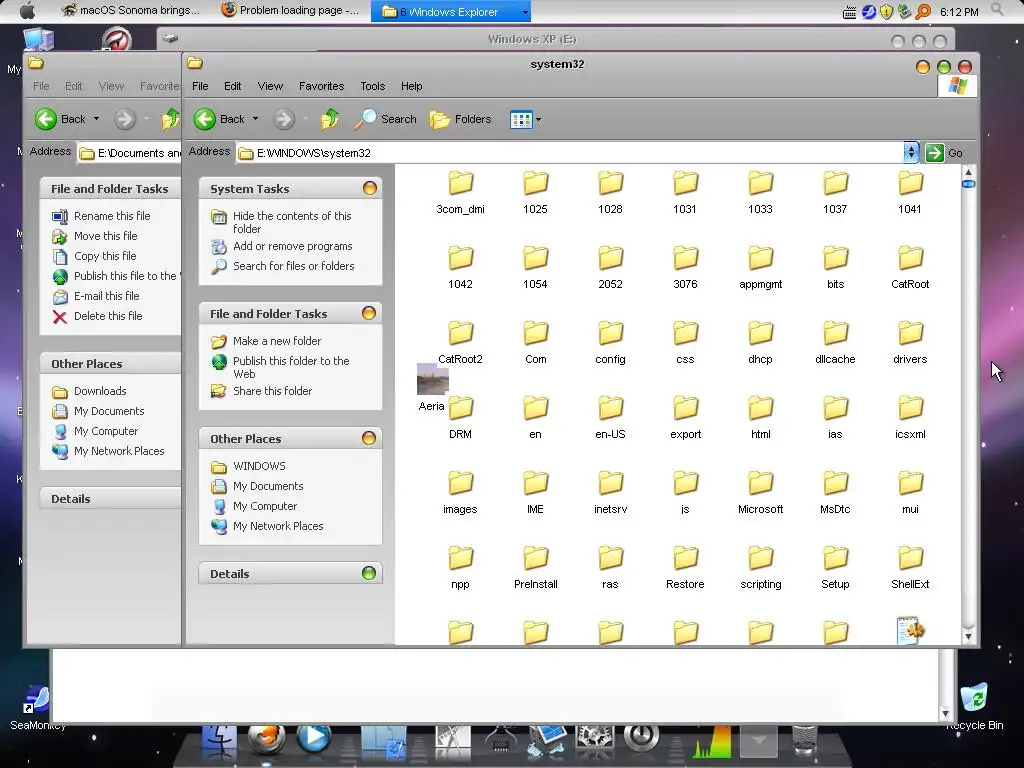Viewport: 1024px width, 768px height.
Task: Select the appmgmt folder
Action: point(760,266)
